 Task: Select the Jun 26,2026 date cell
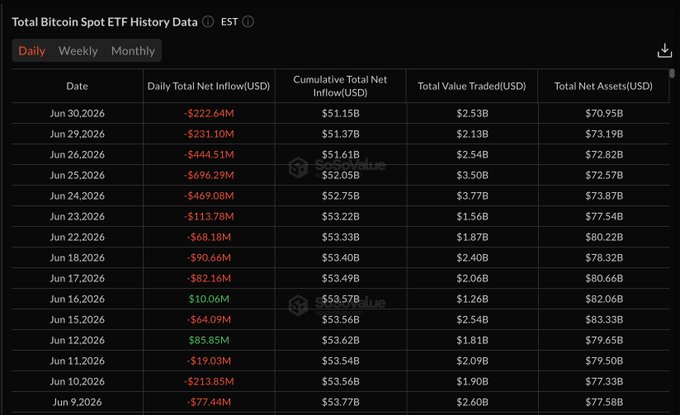[x=77, y=154]
